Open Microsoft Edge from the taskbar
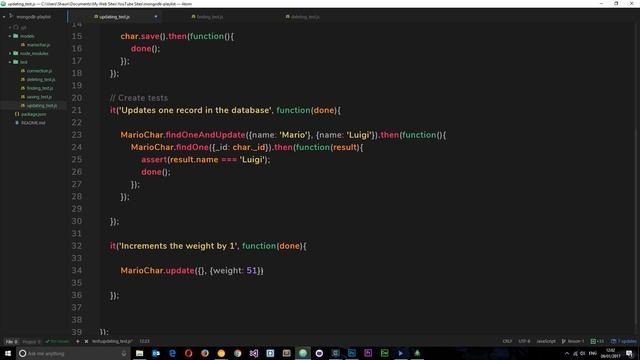This screenshot has height=360, width=640. pyautogui.click(x=172, y=353)
